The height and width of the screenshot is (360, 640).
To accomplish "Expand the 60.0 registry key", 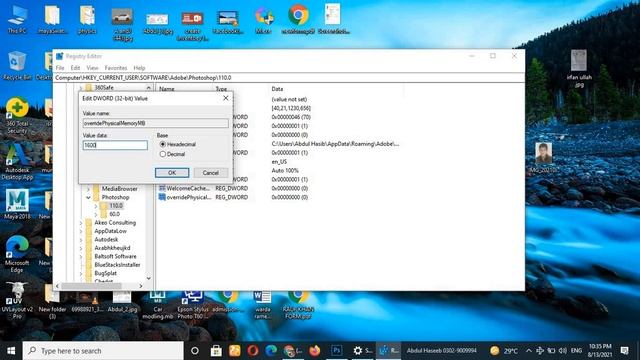I will 96,214.
